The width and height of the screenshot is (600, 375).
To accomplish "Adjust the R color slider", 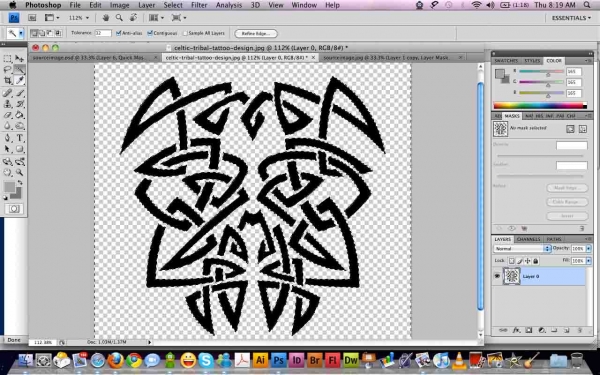I will 541,72.
